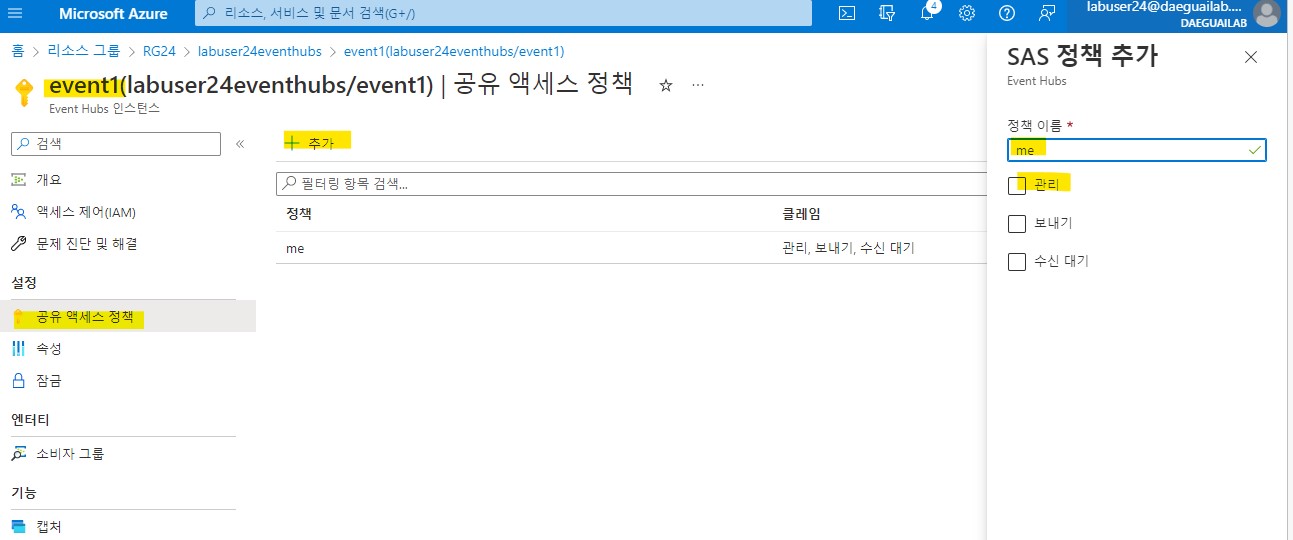Open directory and subscription filter icon
The width and height of the screenshot is (1293, 540).
click(x=886, y=14)
